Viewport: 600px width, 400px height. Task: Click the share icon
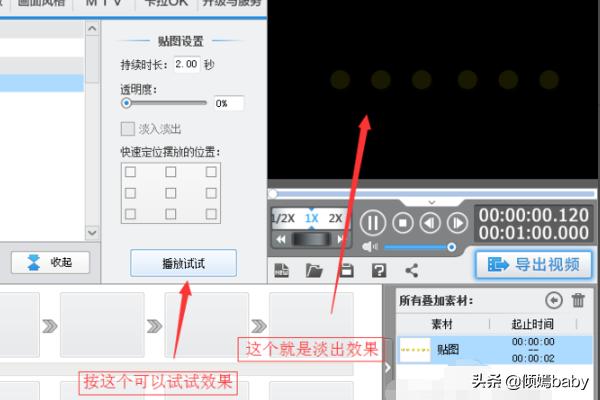411,271
